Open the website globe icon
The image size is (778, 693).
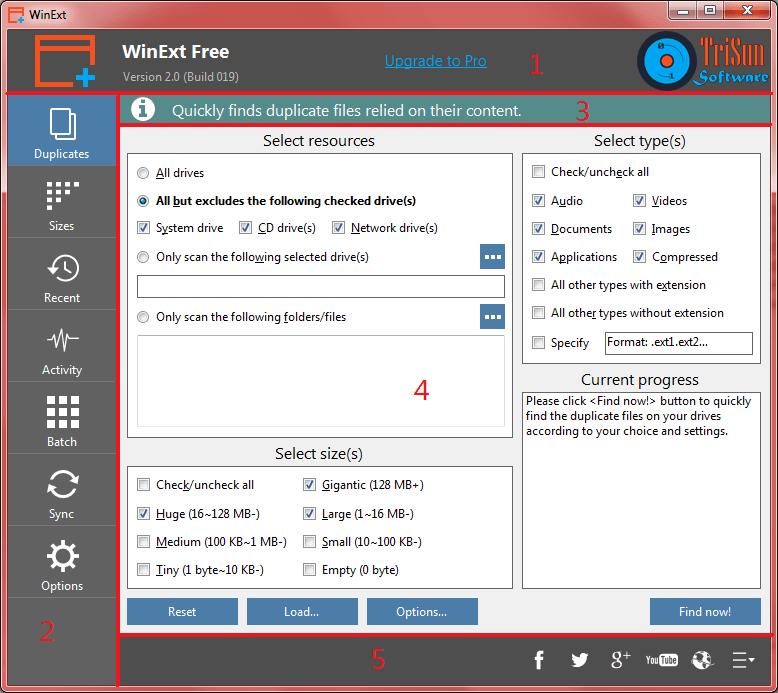(702, 660)
